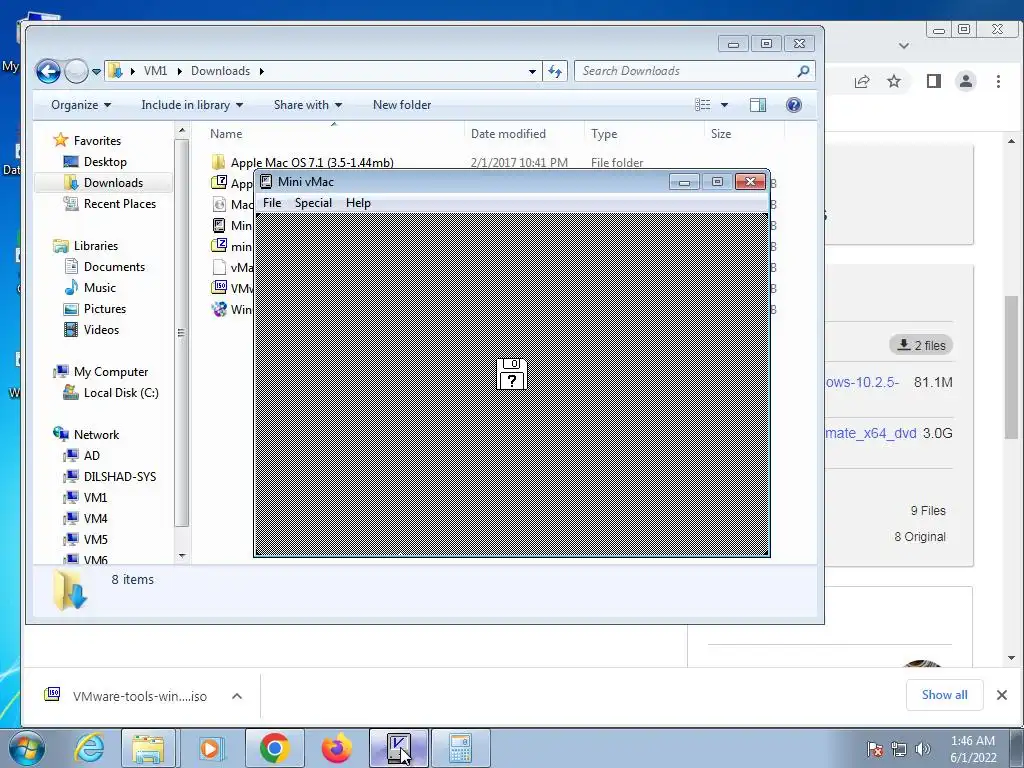Select Favorites in the navigation pane

pos(97,140)
